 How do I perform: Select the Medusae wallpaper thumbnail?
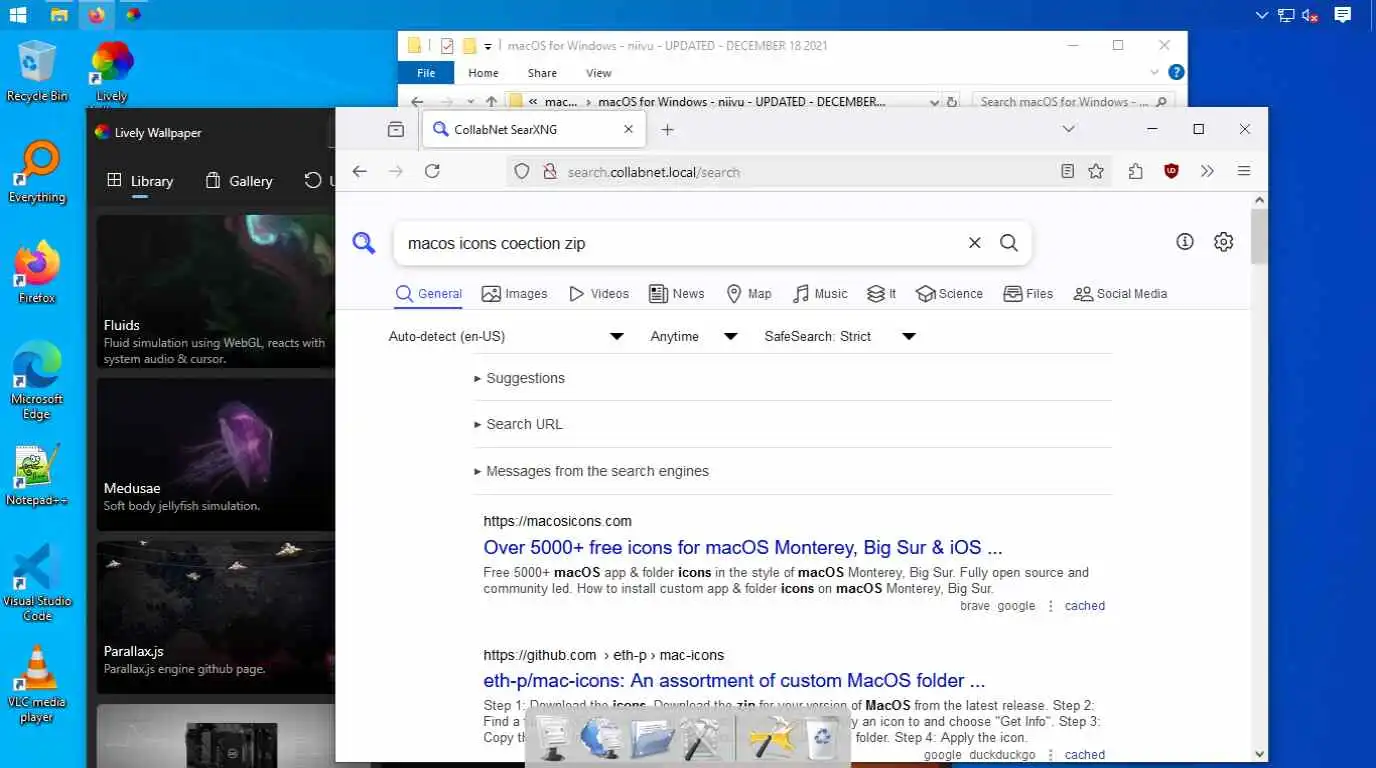pyautogui.click(x=215, y=455)
